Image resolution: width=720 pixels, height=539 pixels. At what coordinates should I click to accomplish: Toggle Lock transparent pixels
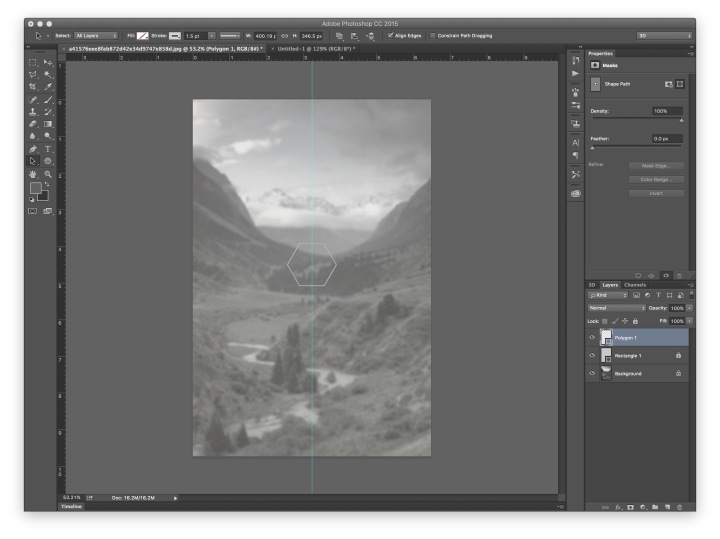tap(605, 321)
